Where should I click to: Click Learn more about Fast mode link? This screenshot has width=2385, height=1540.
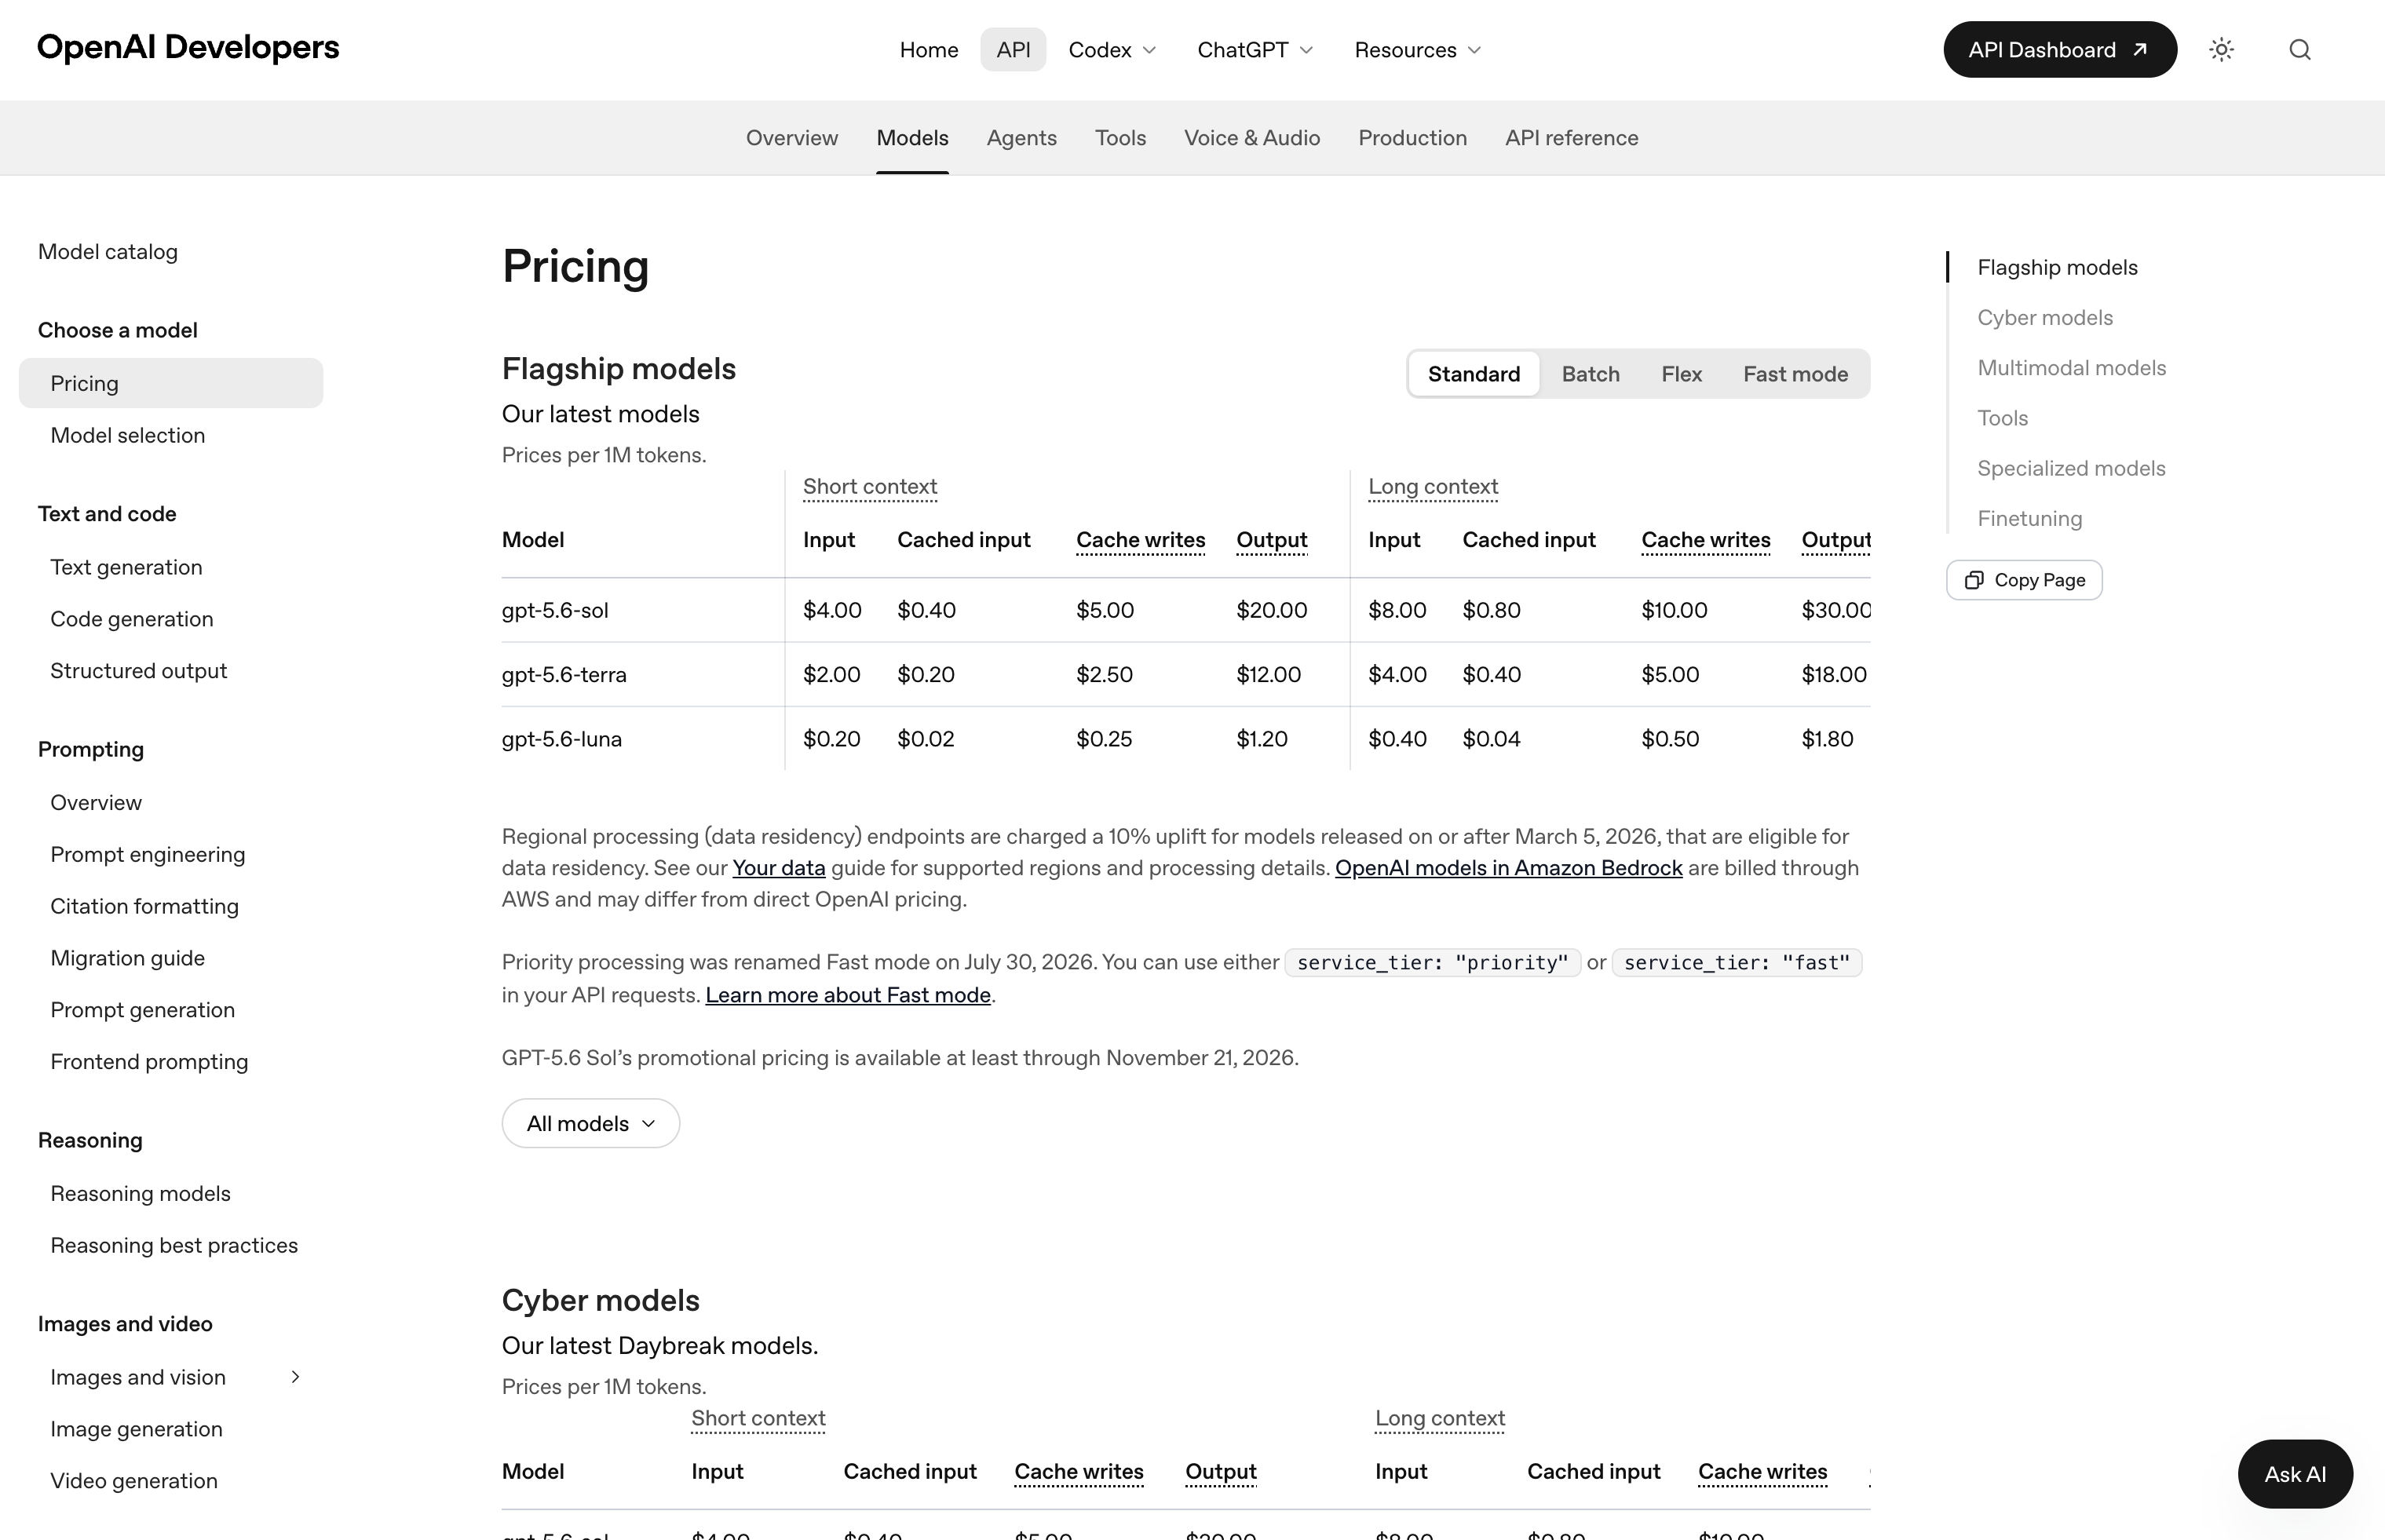point(848,995)
